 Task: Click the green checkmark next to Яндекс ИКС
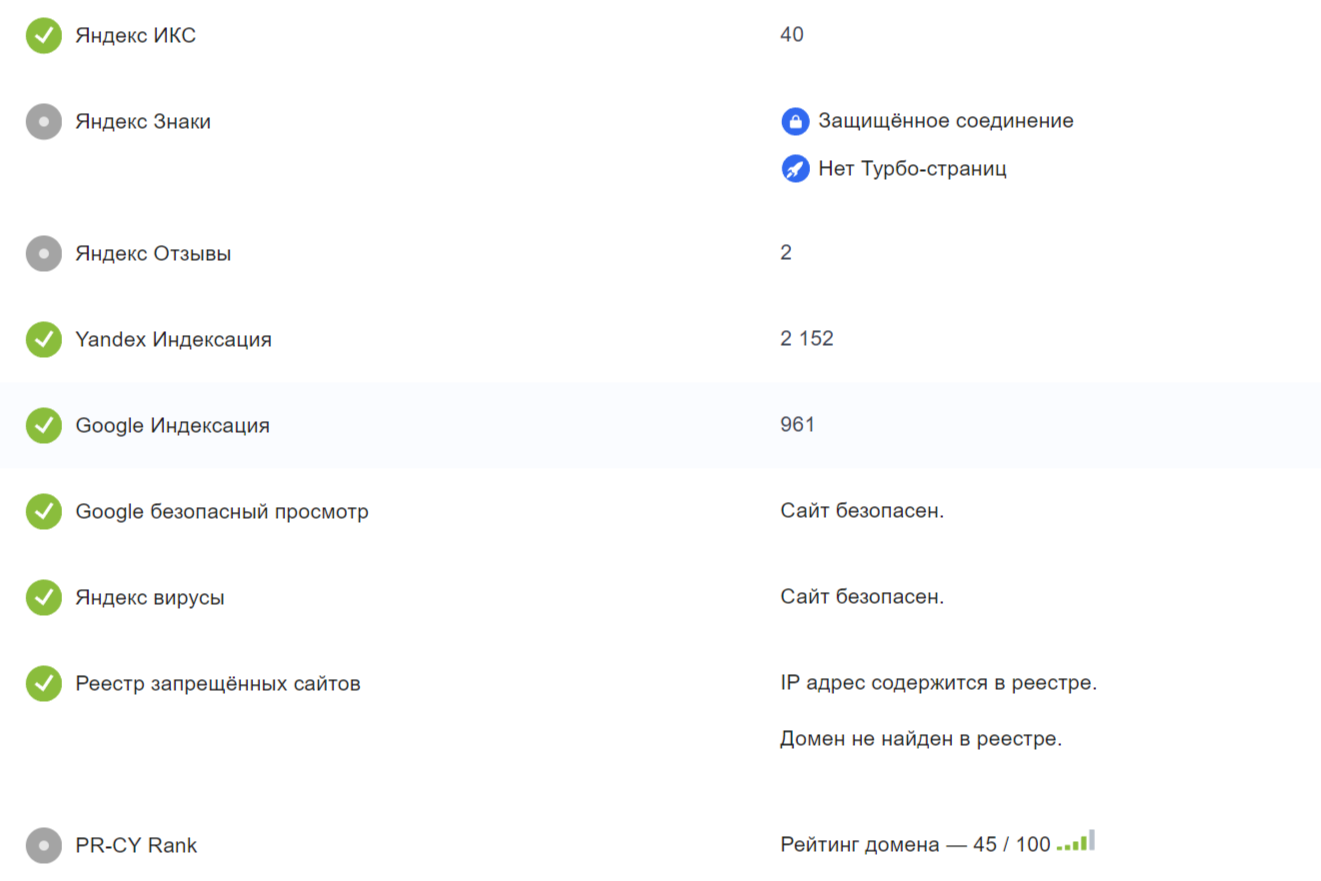43,36
